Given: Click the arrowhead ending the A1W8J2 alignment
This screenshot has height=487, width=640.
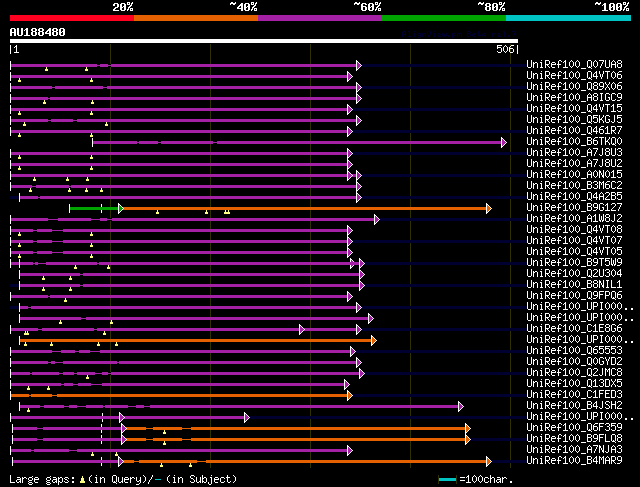Looking at the screenshot, I should coord(377,220).
